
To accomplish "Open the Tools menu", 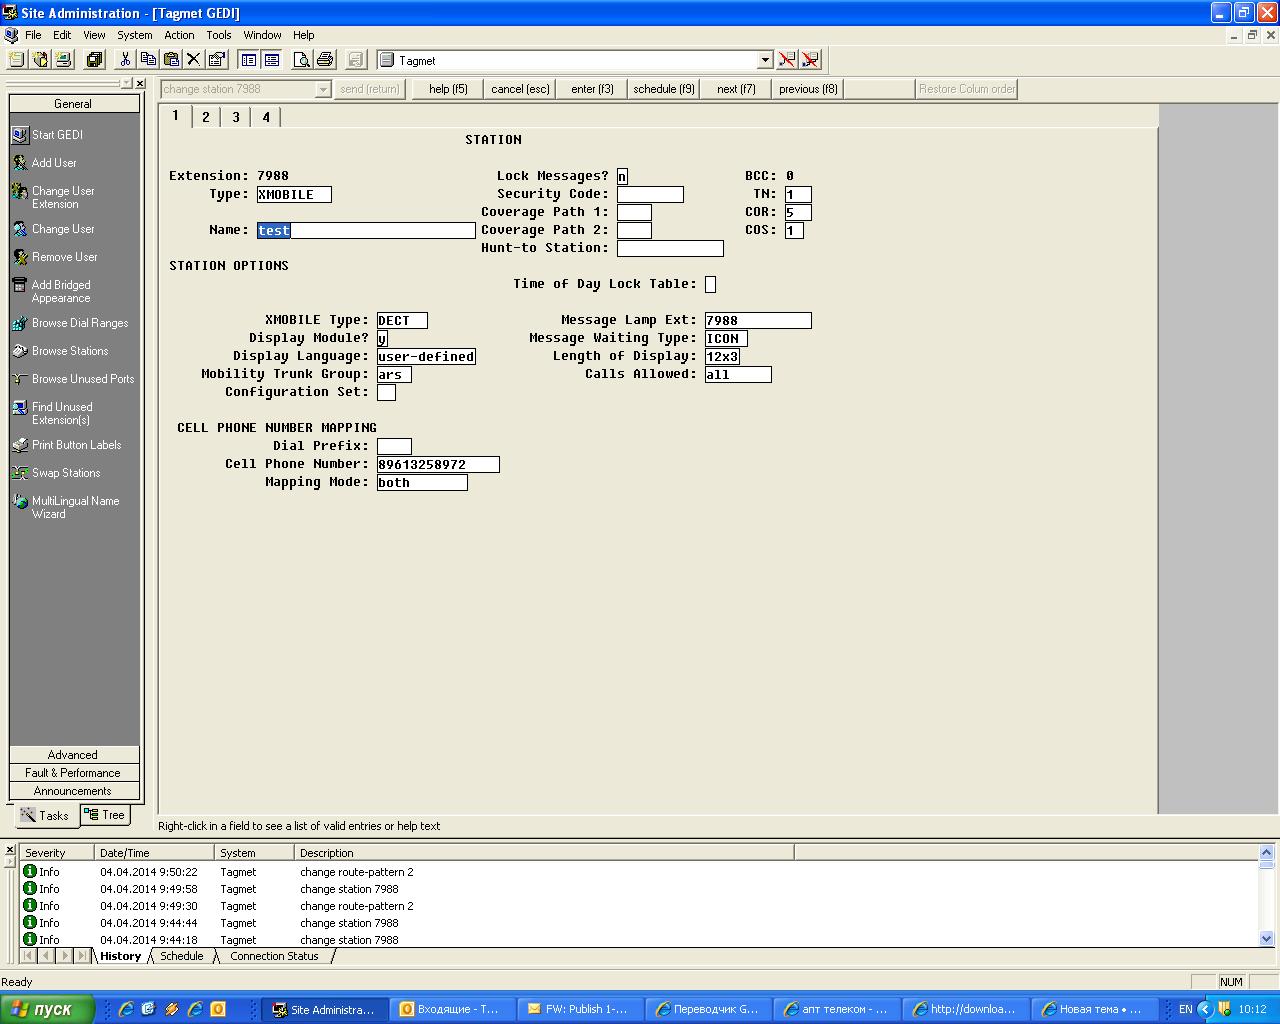I will [x=219, y=35].
